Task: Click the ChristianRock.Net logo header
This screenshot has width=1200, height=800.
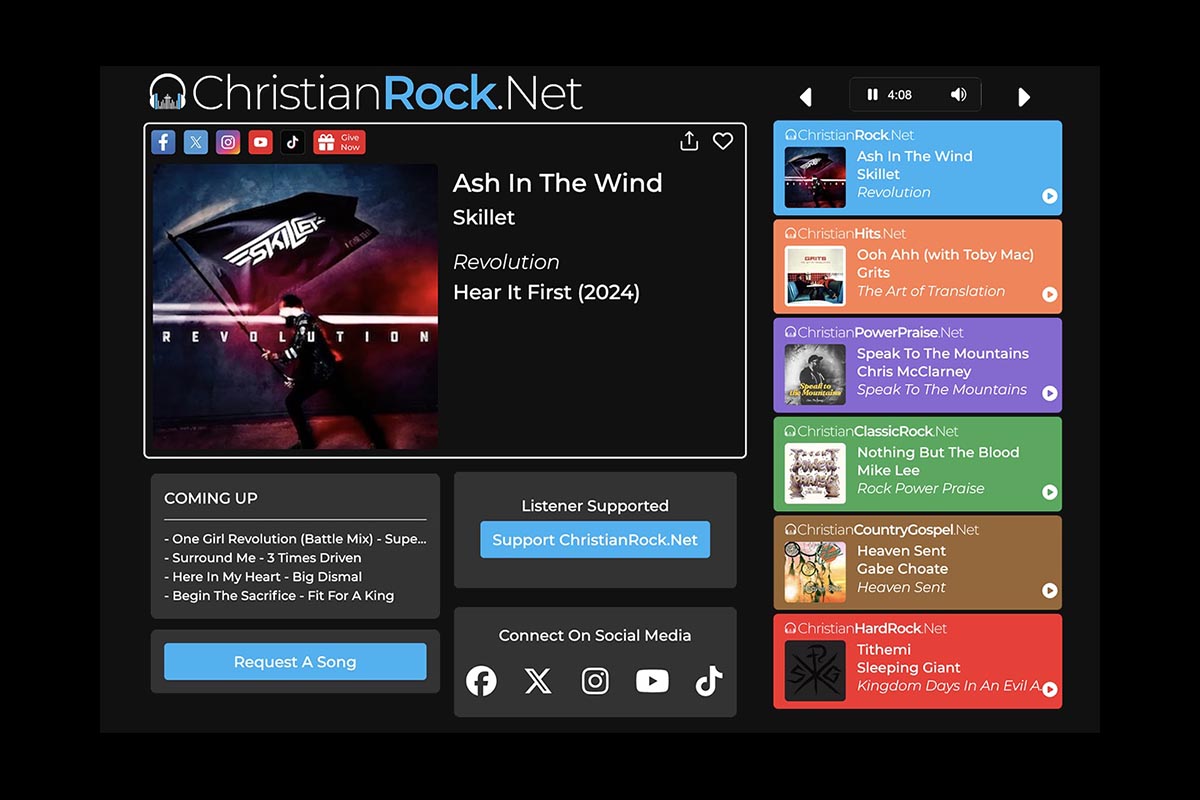Action: point(366,93)
